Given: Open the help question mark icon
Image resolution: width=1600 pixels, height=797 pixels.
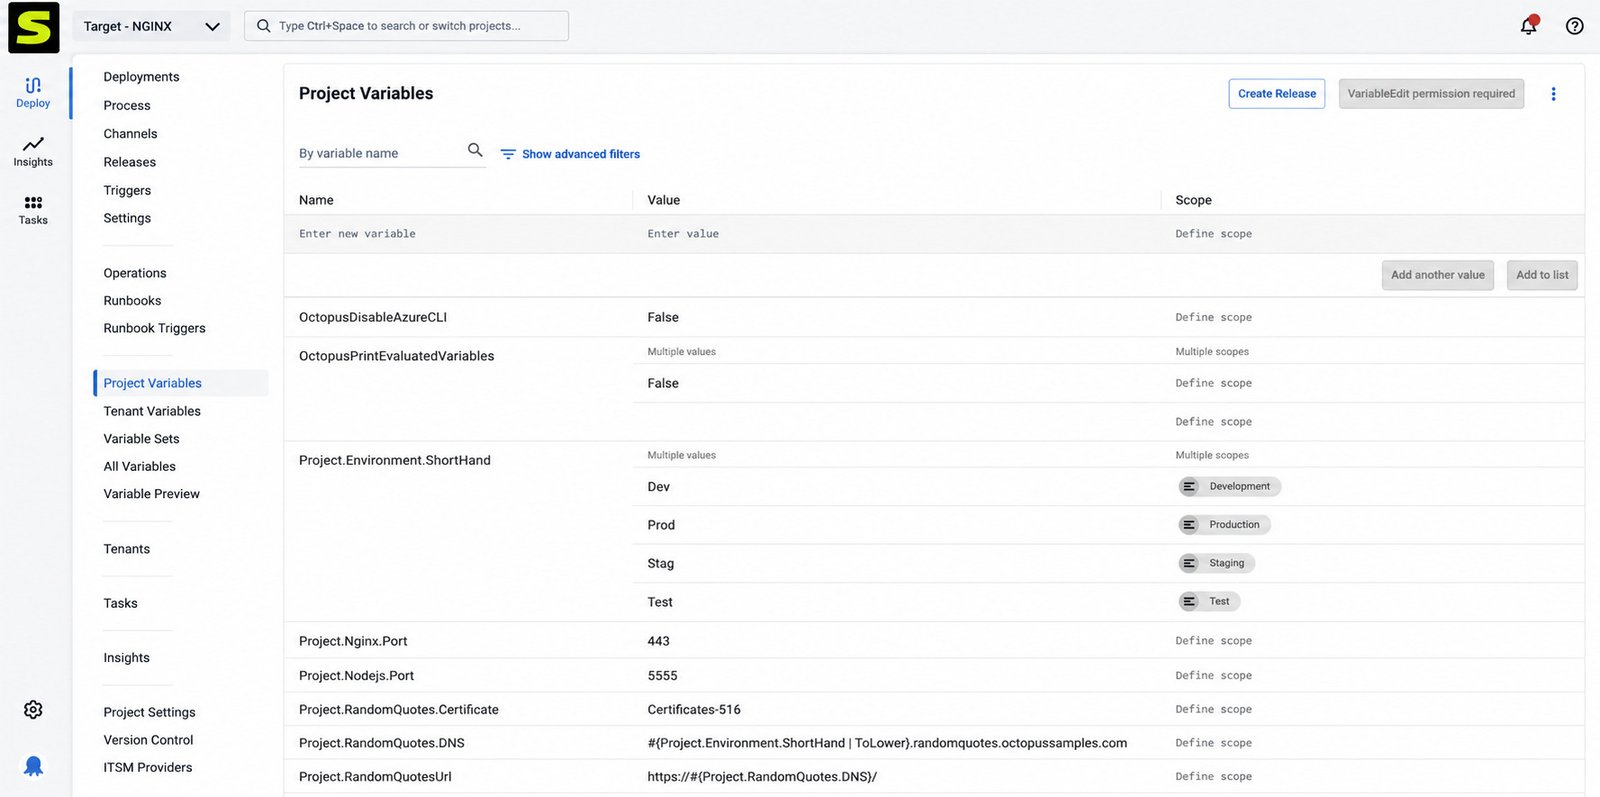Looking at the screenshot, I should pos(1574,26).
